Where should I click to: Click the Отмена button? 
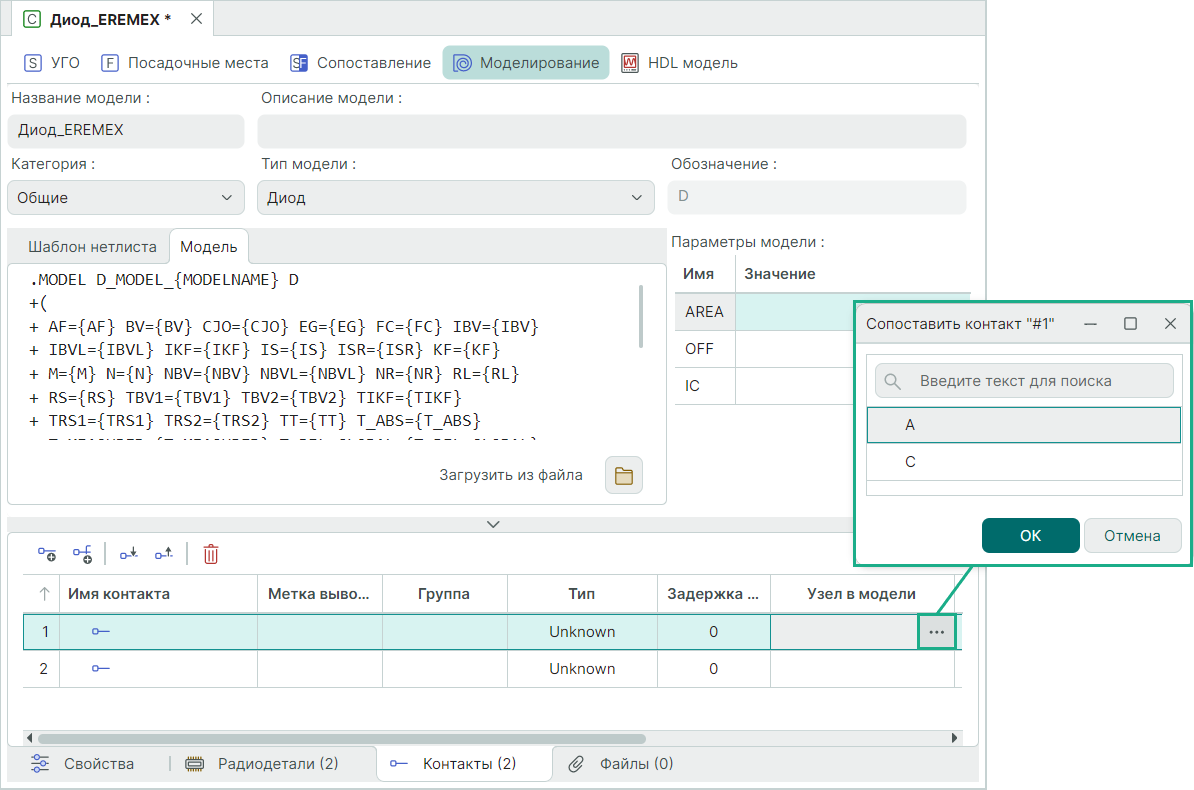[1132, 536]
